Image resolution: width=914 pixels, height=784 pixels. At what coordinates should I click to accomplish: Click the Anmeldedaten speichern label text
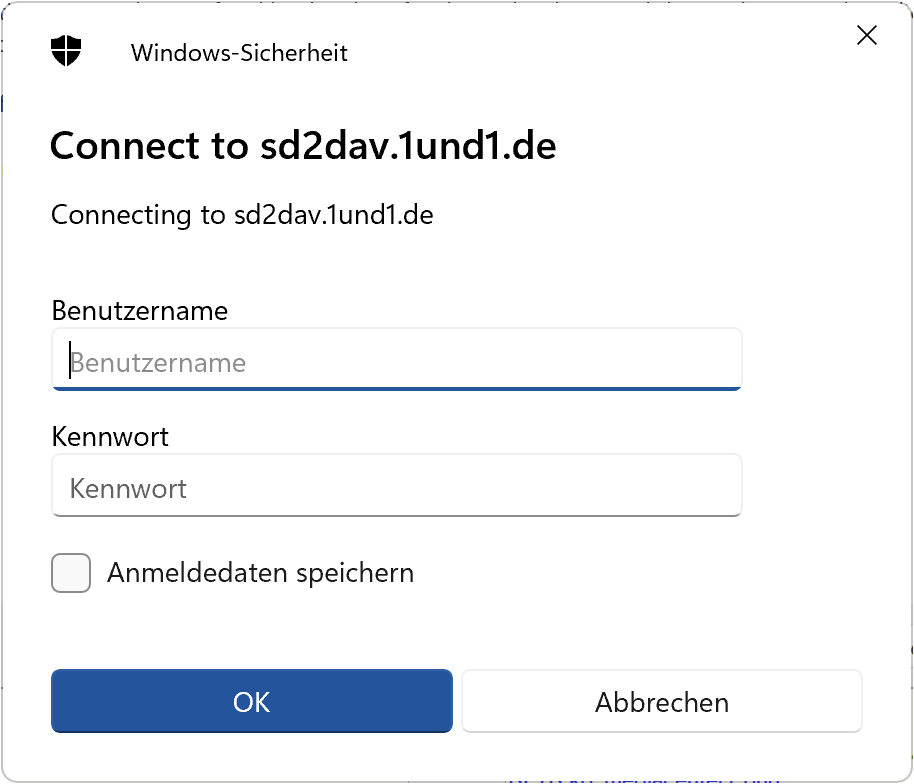point(262,572)
